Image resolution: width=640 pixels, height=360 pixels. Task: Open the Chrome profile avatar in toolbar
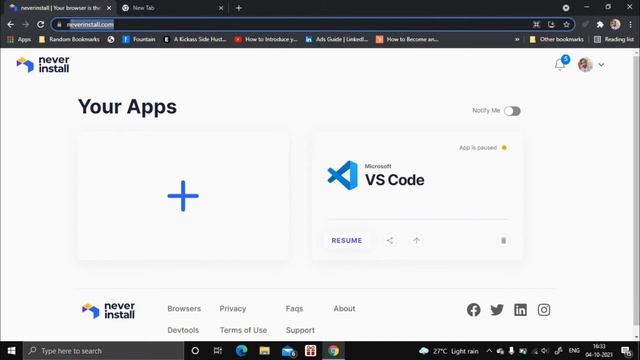click(615, 24)
